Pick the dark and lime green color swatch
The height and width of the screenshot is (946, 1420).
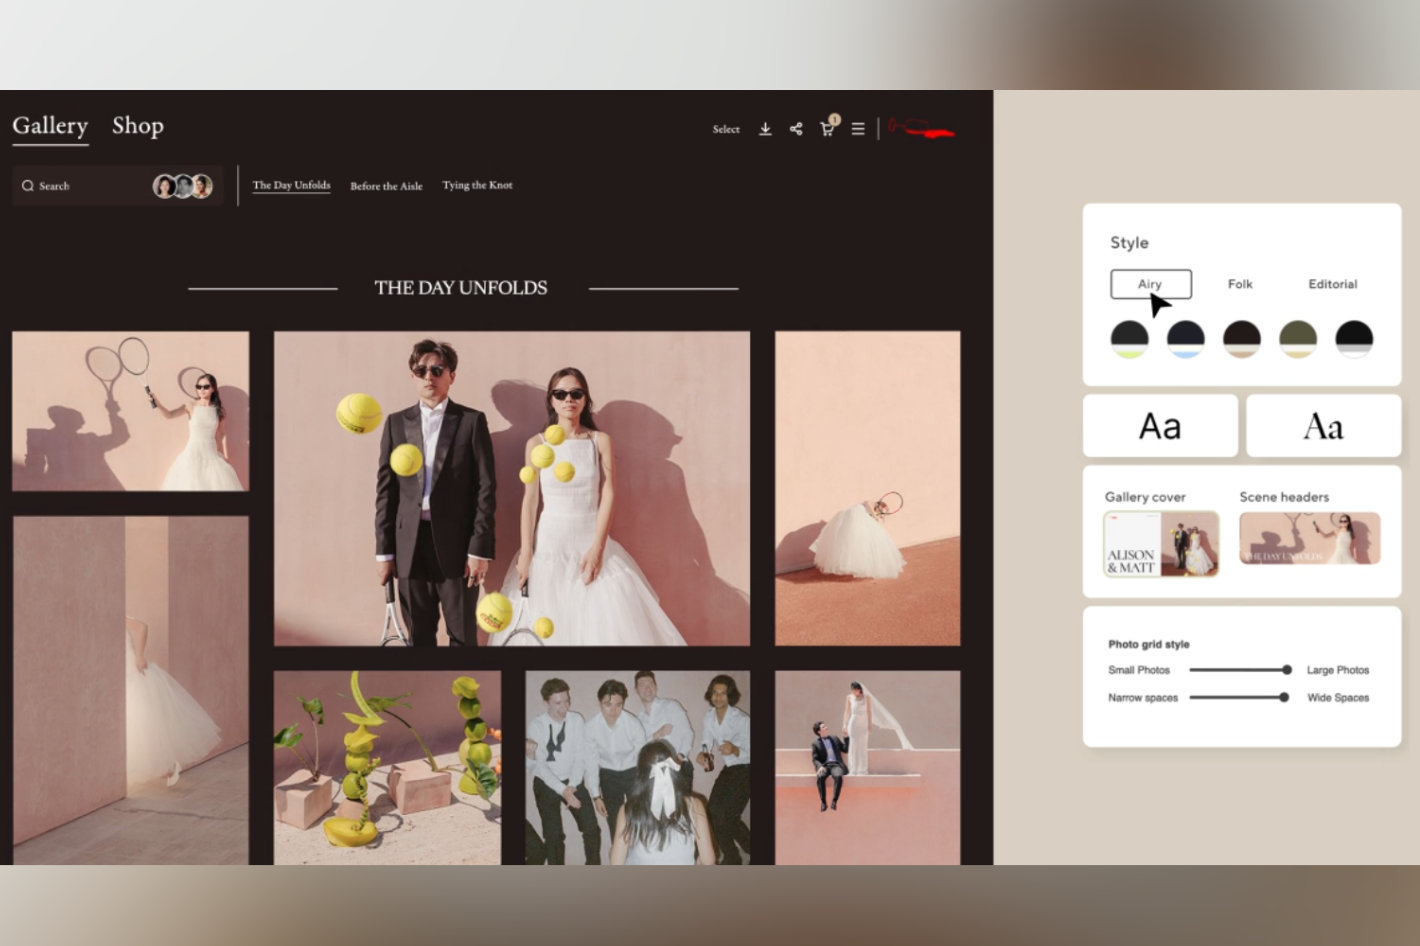(1130, 339)
